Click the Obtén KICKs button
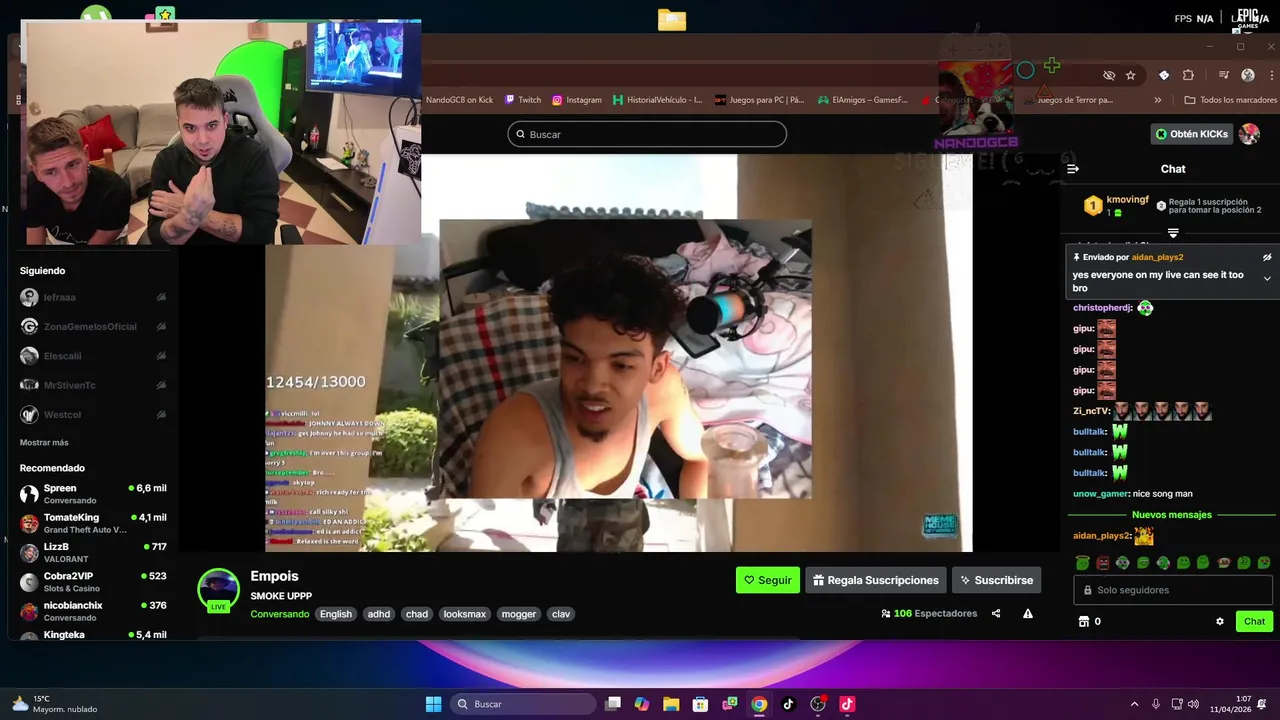Image resolution: width=1280 pixels, height=720 pixels. click(1191, 134)
